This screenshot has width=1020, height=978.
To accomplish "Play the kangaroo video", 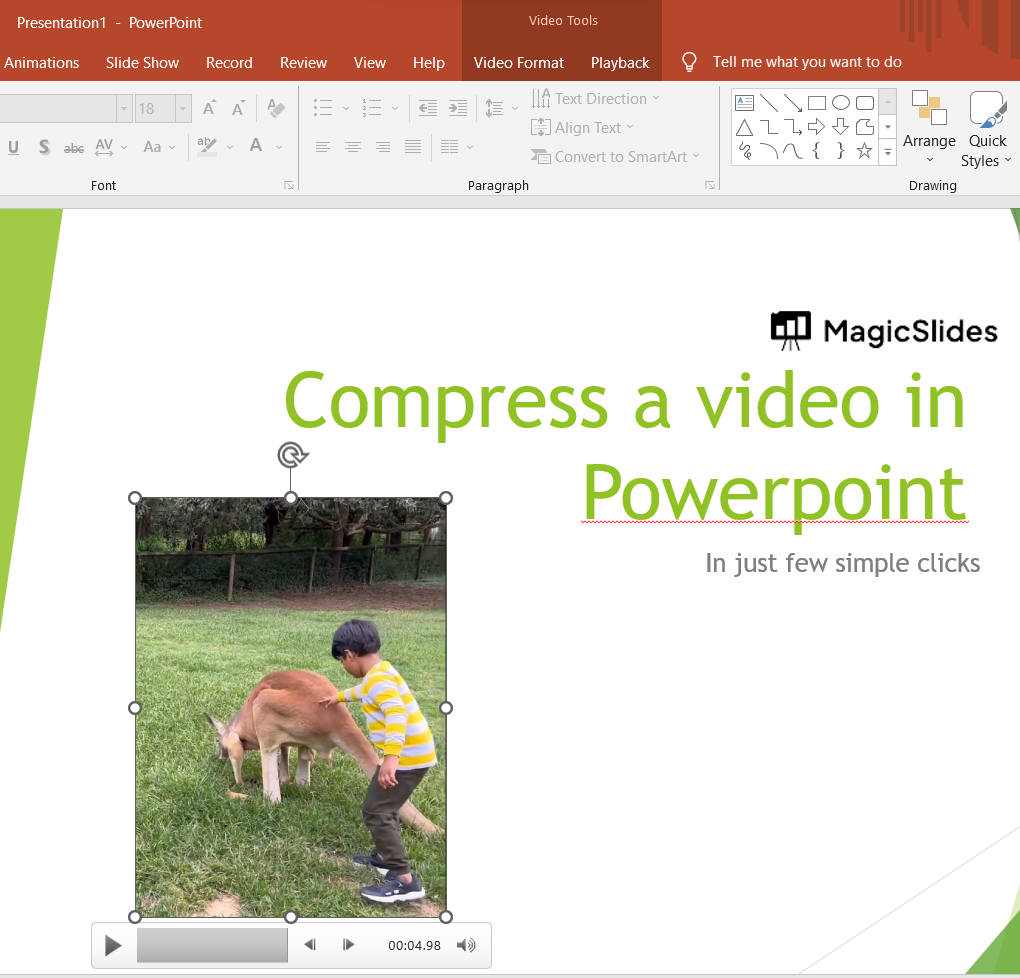I will point(113,946).
